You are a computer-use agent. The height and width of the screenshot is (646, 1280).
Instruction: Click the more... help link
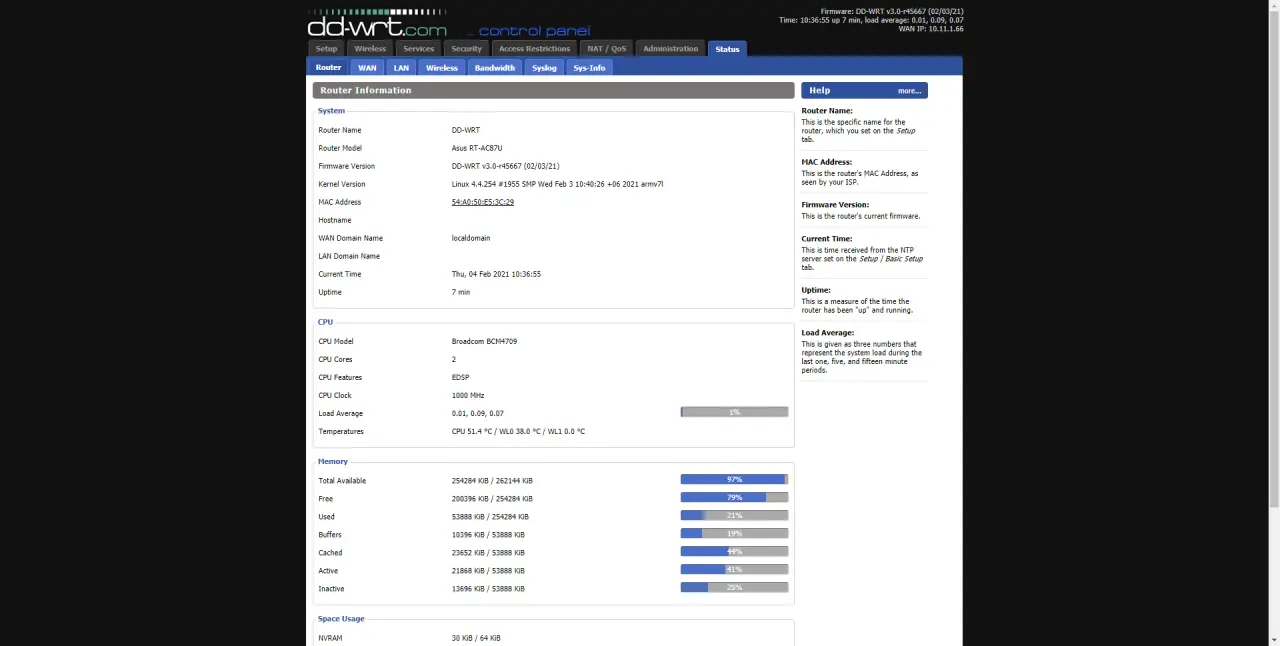click(x=908, y=90)
